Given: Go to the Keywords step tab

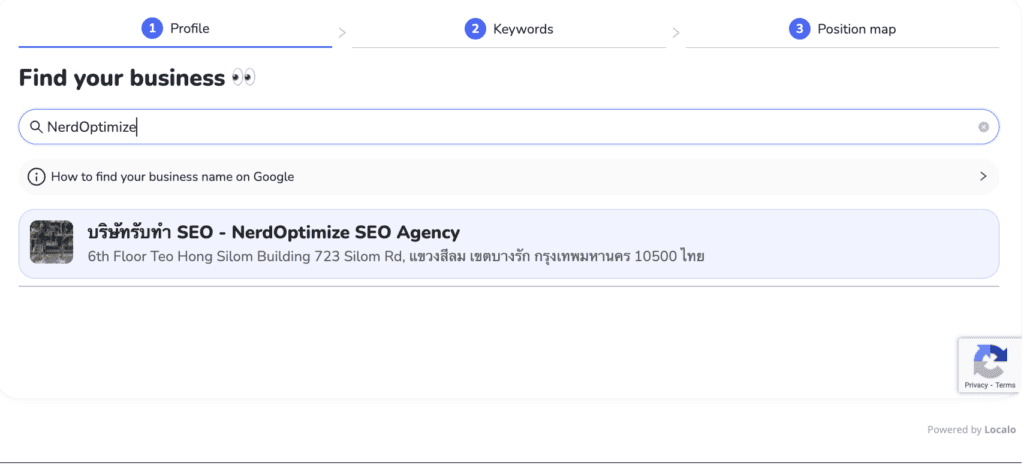Looking at the screenshot, I should click(x=522, y=29).
